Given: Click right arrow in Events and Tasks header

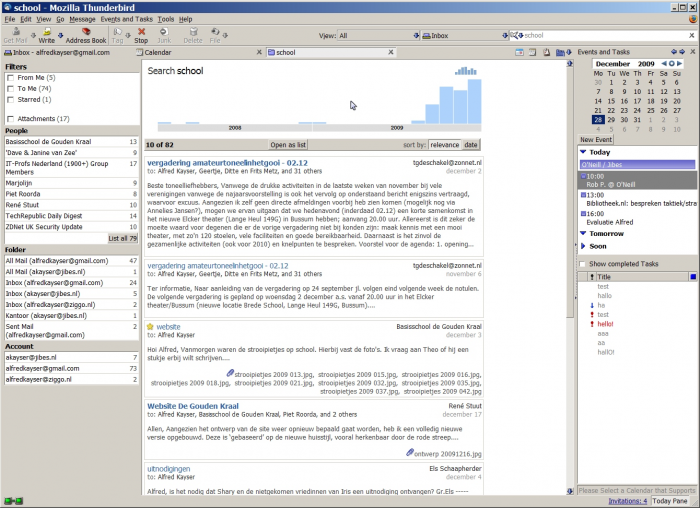Looking at the screenshot, I should (x=682, y=52).
